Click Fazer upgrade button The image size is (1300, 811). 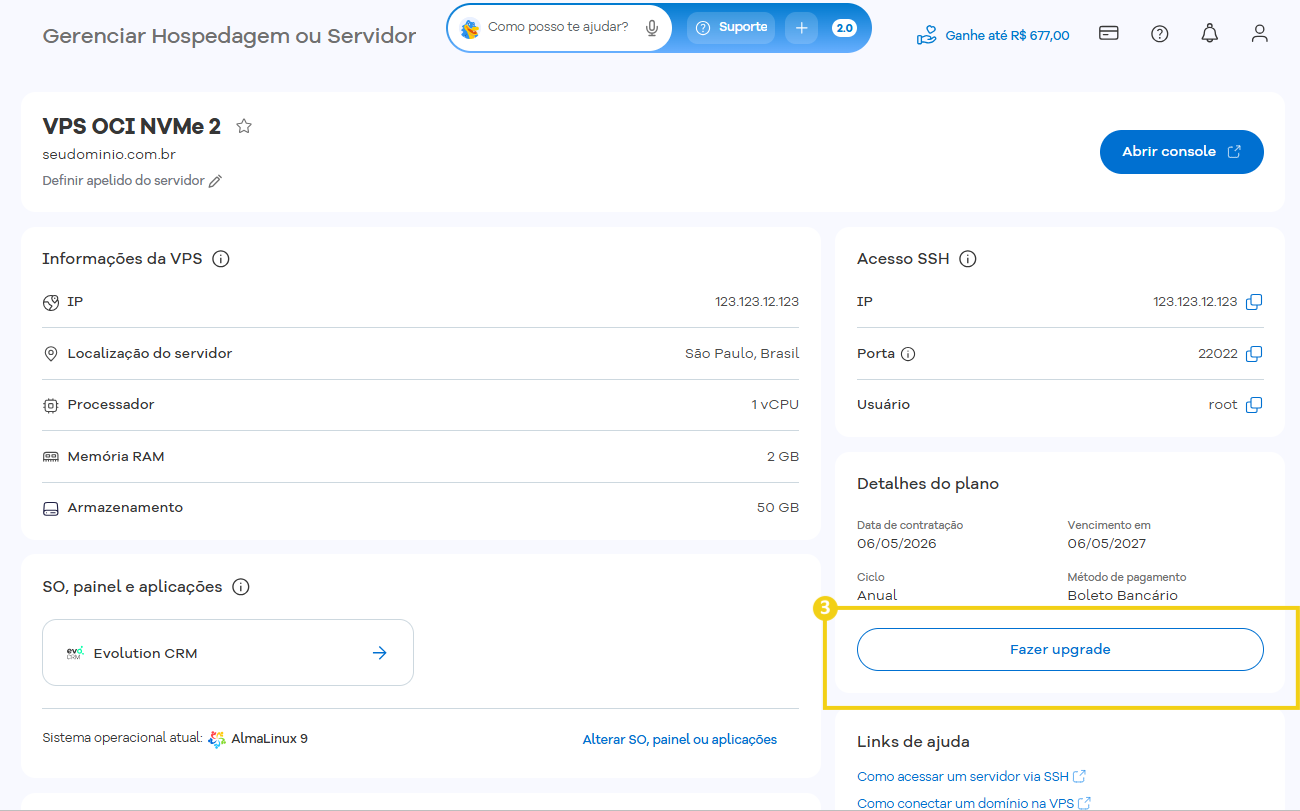[x=1060, y=650]
